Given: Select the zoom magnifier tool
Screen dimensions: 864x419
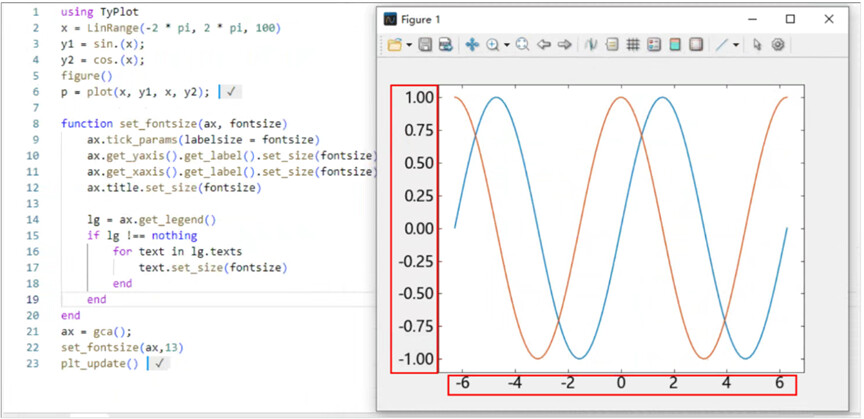Looking at the screenshot, I should [x=493, y=45].
